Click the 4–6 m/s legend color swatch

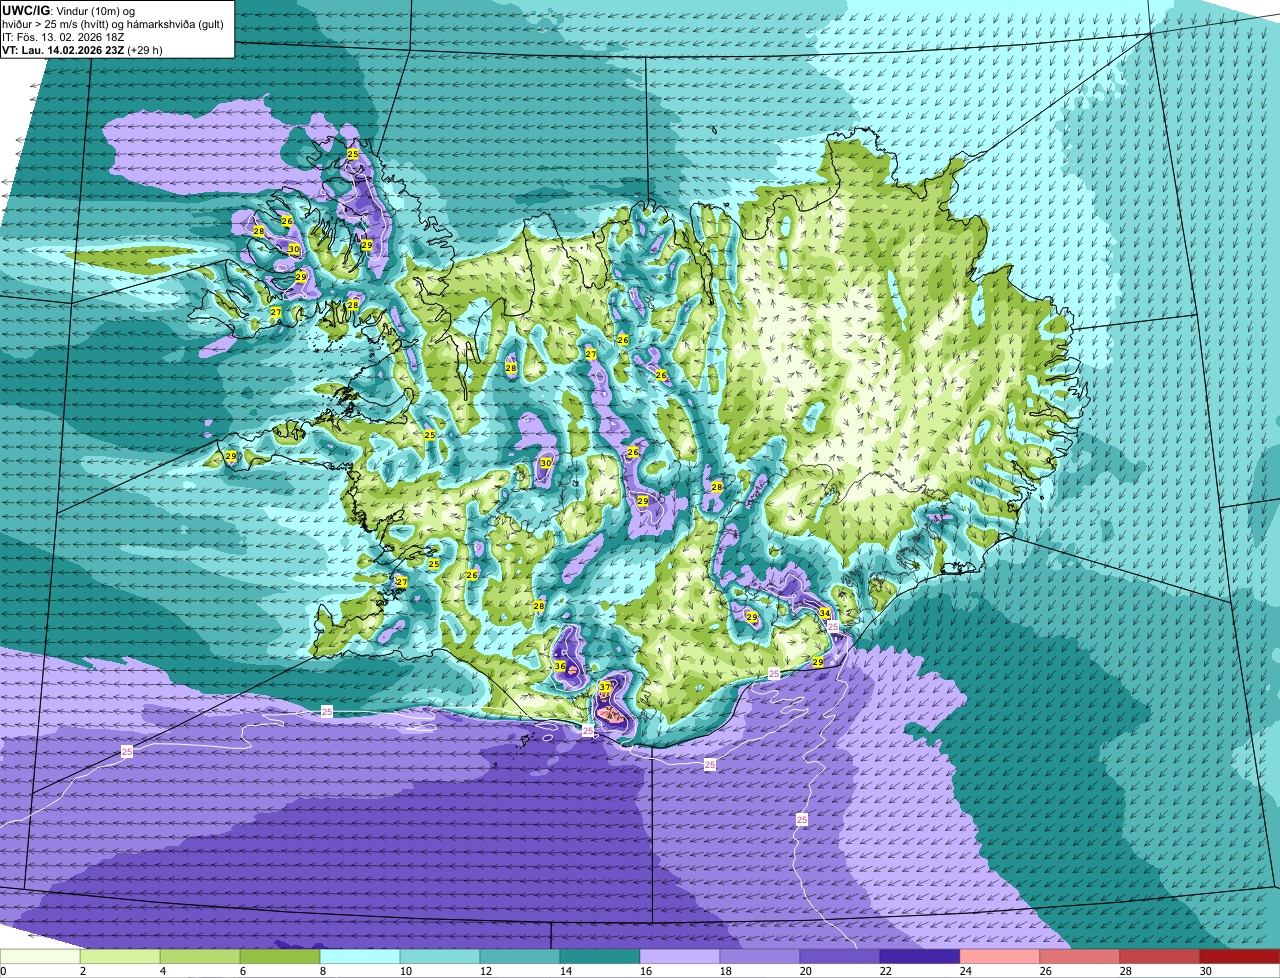click(200, 956)
